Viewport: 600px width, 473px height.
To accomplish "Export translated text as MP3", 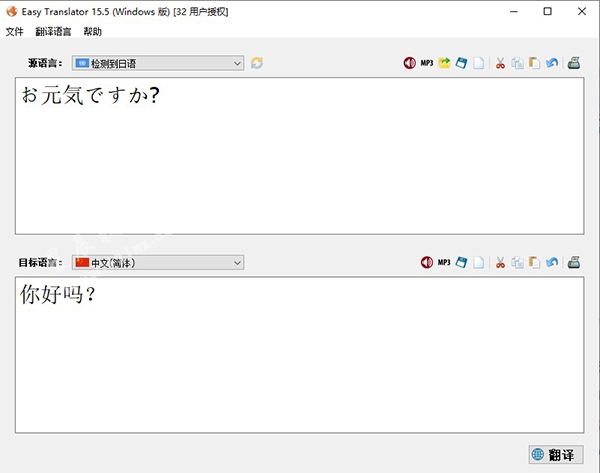I will pyautogui.click(x=444, y=262).
